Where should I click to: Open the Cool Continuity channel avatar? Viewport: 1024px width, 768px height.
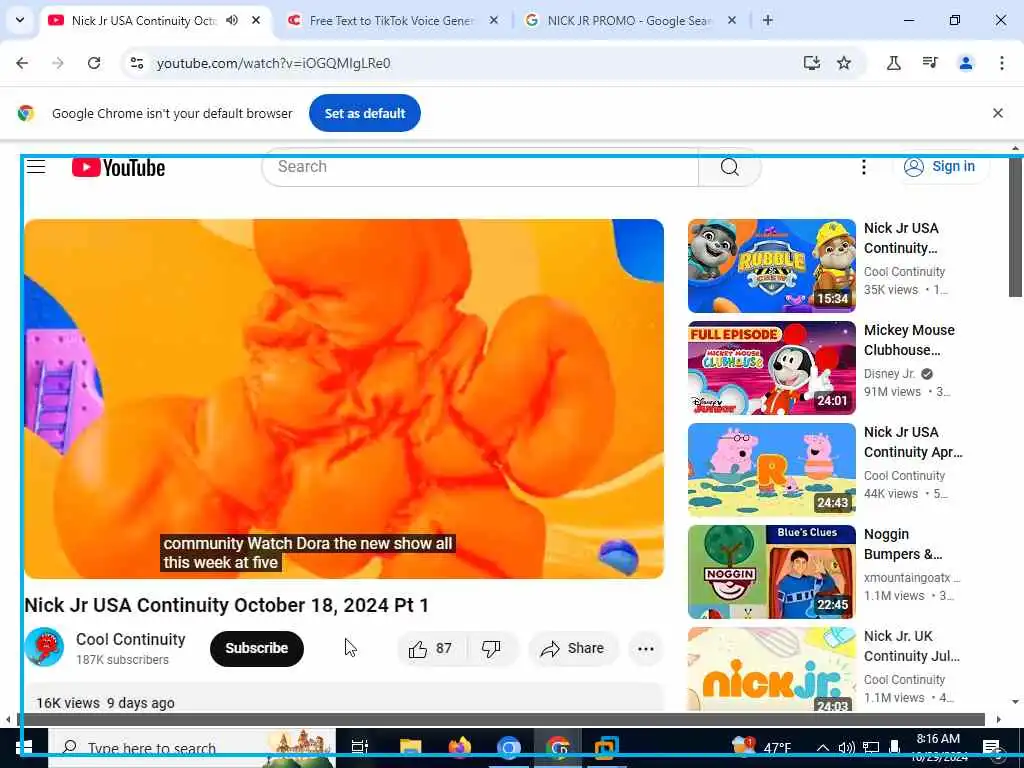44,647
